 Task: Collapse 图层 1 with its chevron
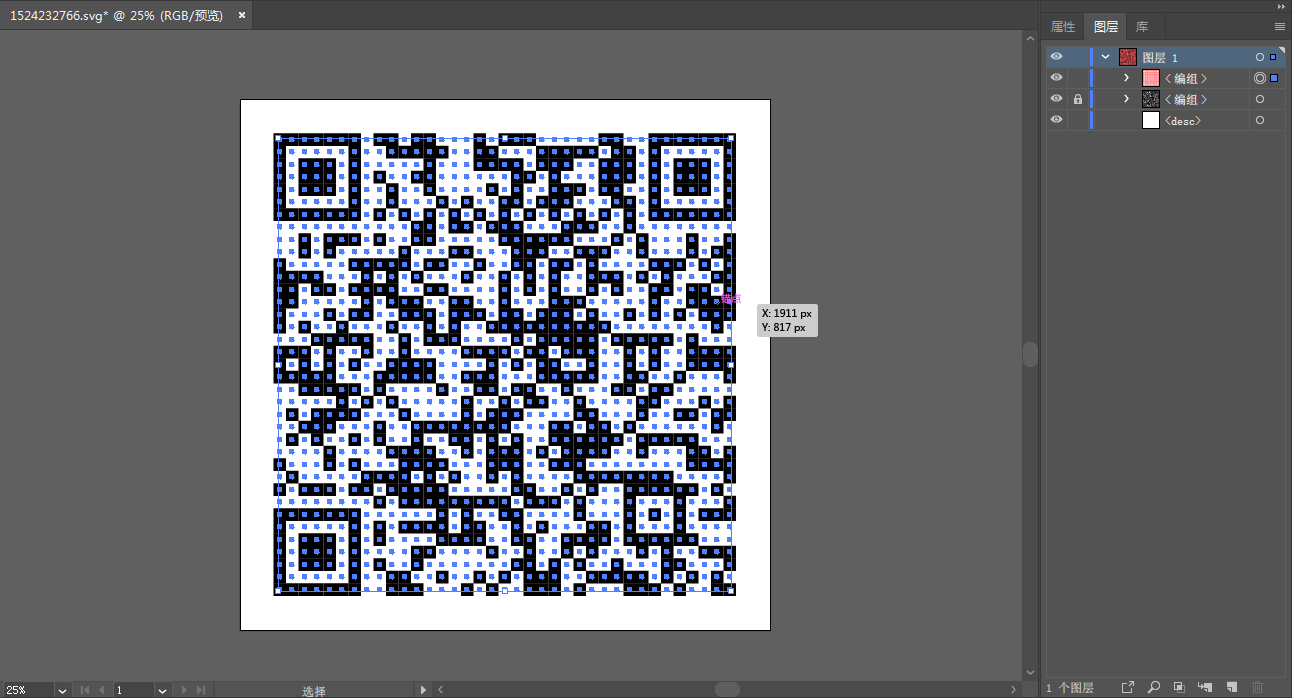tap(1106, 57)
